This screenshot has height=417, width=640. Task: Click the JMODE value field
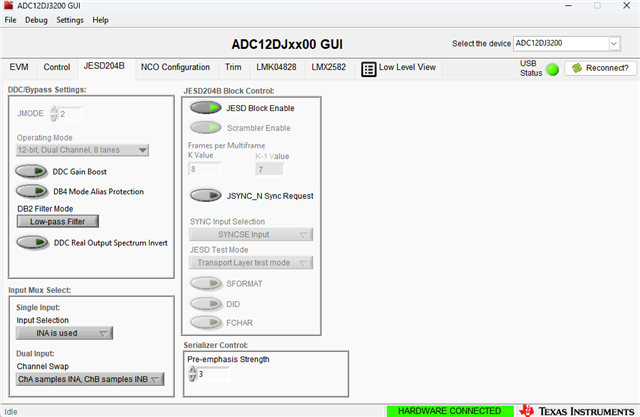point(70,114)
